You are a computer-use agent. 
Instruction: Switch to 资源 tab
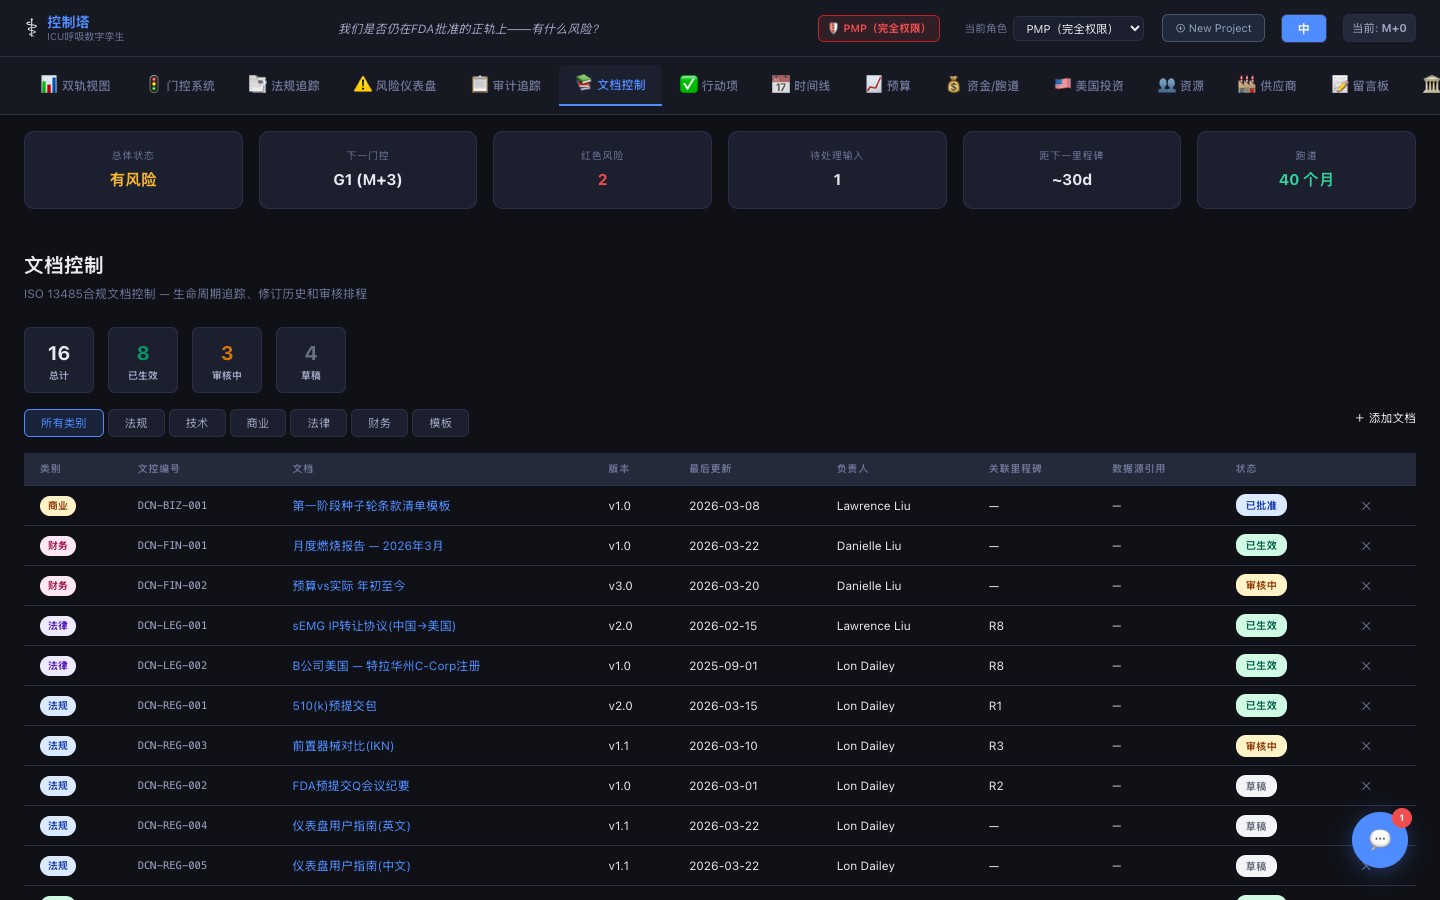1181,85
